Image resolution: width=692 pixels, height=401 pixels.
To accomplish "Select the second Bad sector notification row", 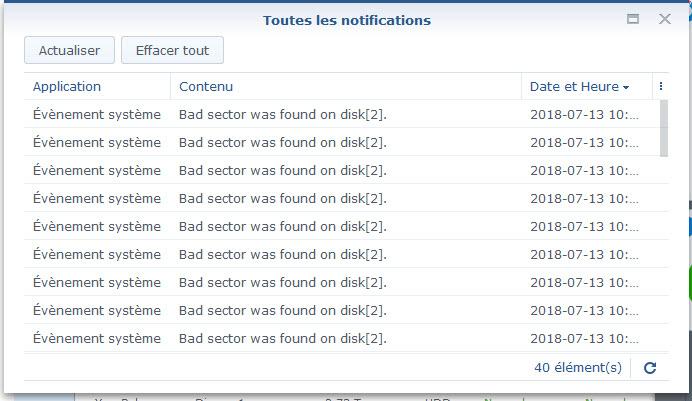I will (342, 142).
